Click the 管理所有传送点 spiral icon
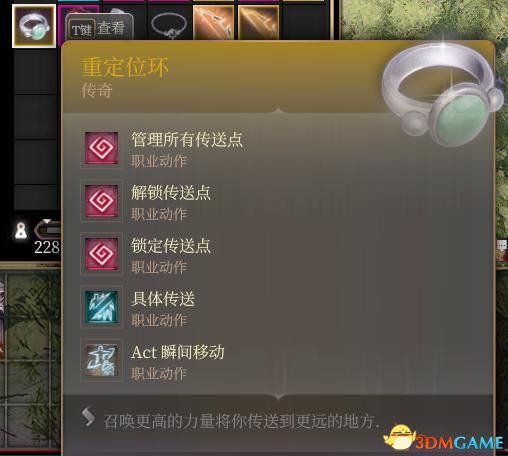This screenshot has width=508, height=456. pos(101,148)
